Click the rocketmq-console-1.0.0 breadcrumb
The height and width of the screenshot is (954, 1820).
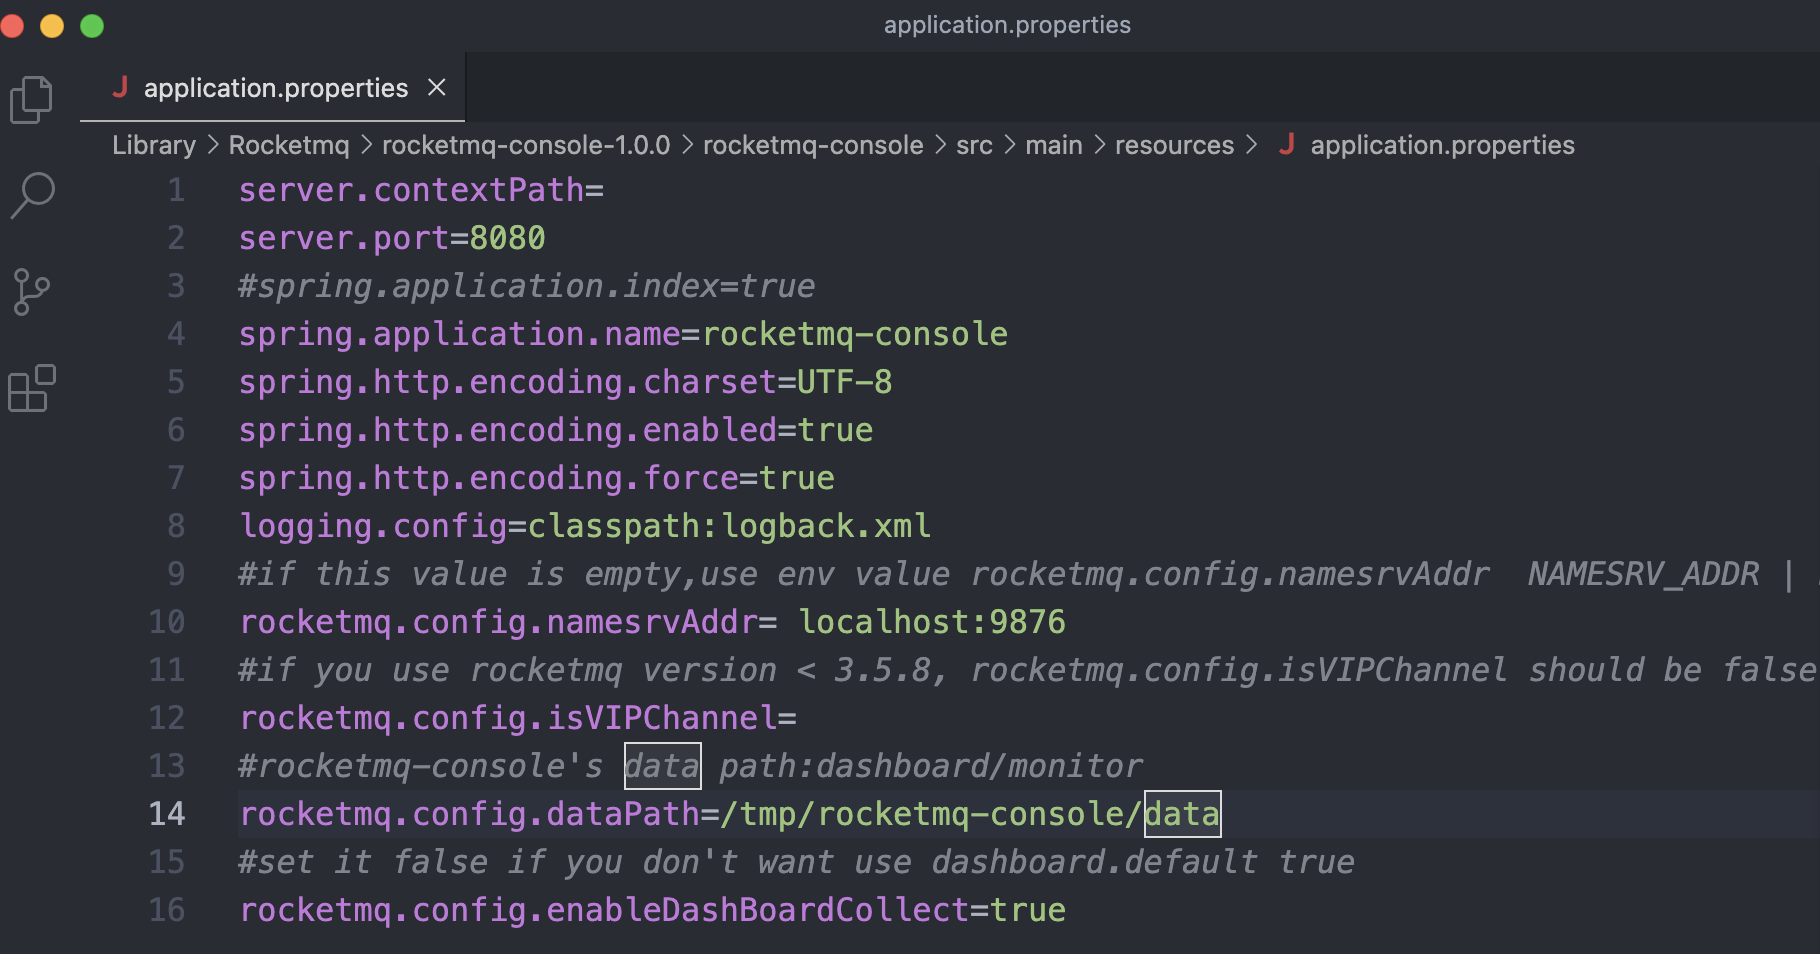pyautogui.click(x=526, y=145)
